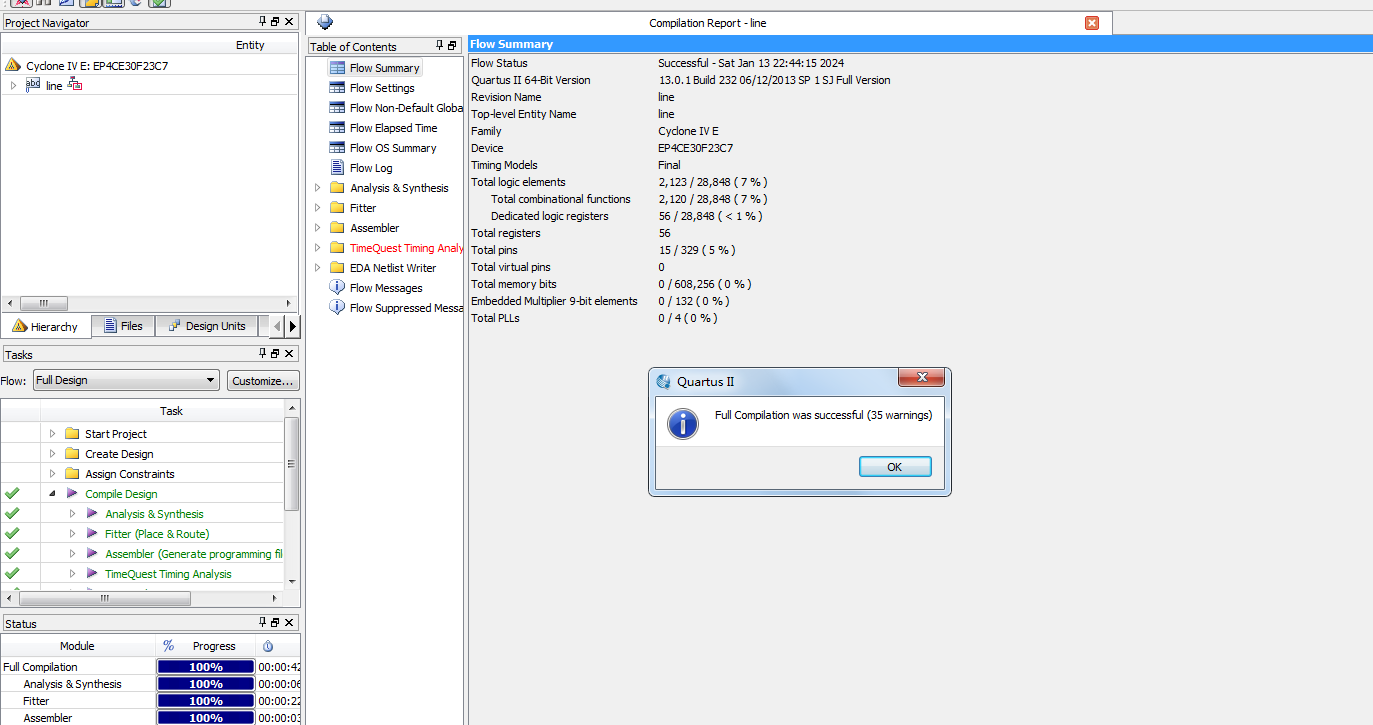Viewport: 1373px width, 725px height.
Task: Close the Quartus II dialog
Action: tap(921, 377)
